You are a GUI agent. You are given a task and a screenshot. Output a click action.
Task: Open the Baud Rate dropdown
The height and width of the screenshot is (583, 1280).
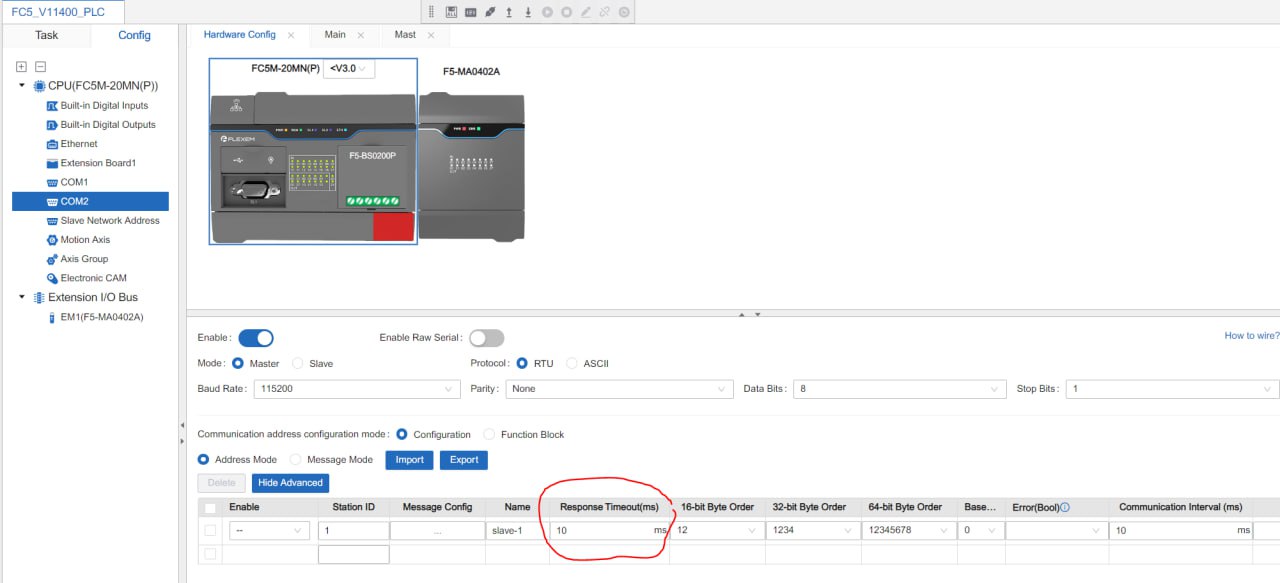[x=357, y=389]
